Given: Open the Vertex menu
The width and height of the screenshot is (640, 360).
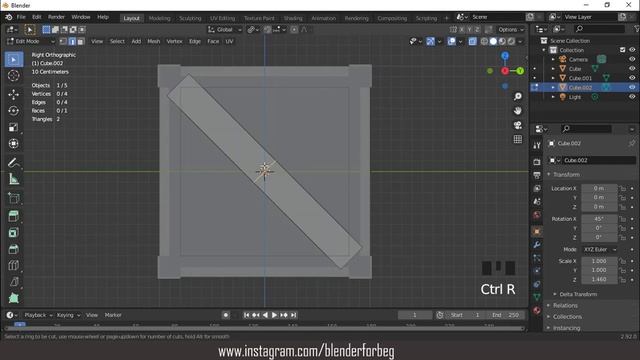Looking at the screenshot, I should tap(174, 41).
